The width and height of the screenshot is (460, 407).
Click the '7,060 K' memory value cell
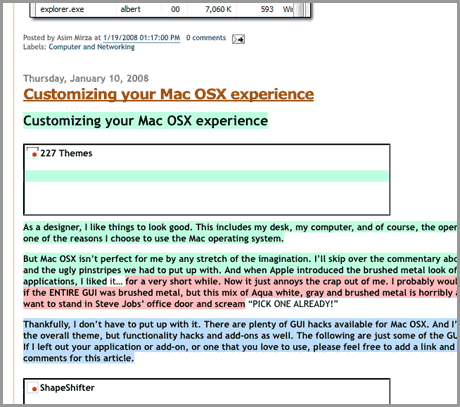point(218,9)
